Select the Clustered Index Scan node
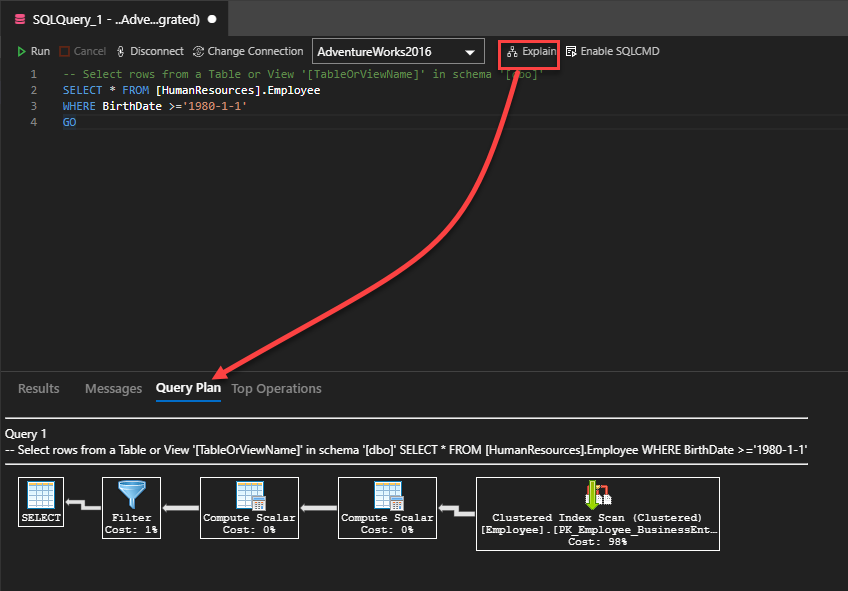This screenshot has height=591, width=848. tap(598, 514)
